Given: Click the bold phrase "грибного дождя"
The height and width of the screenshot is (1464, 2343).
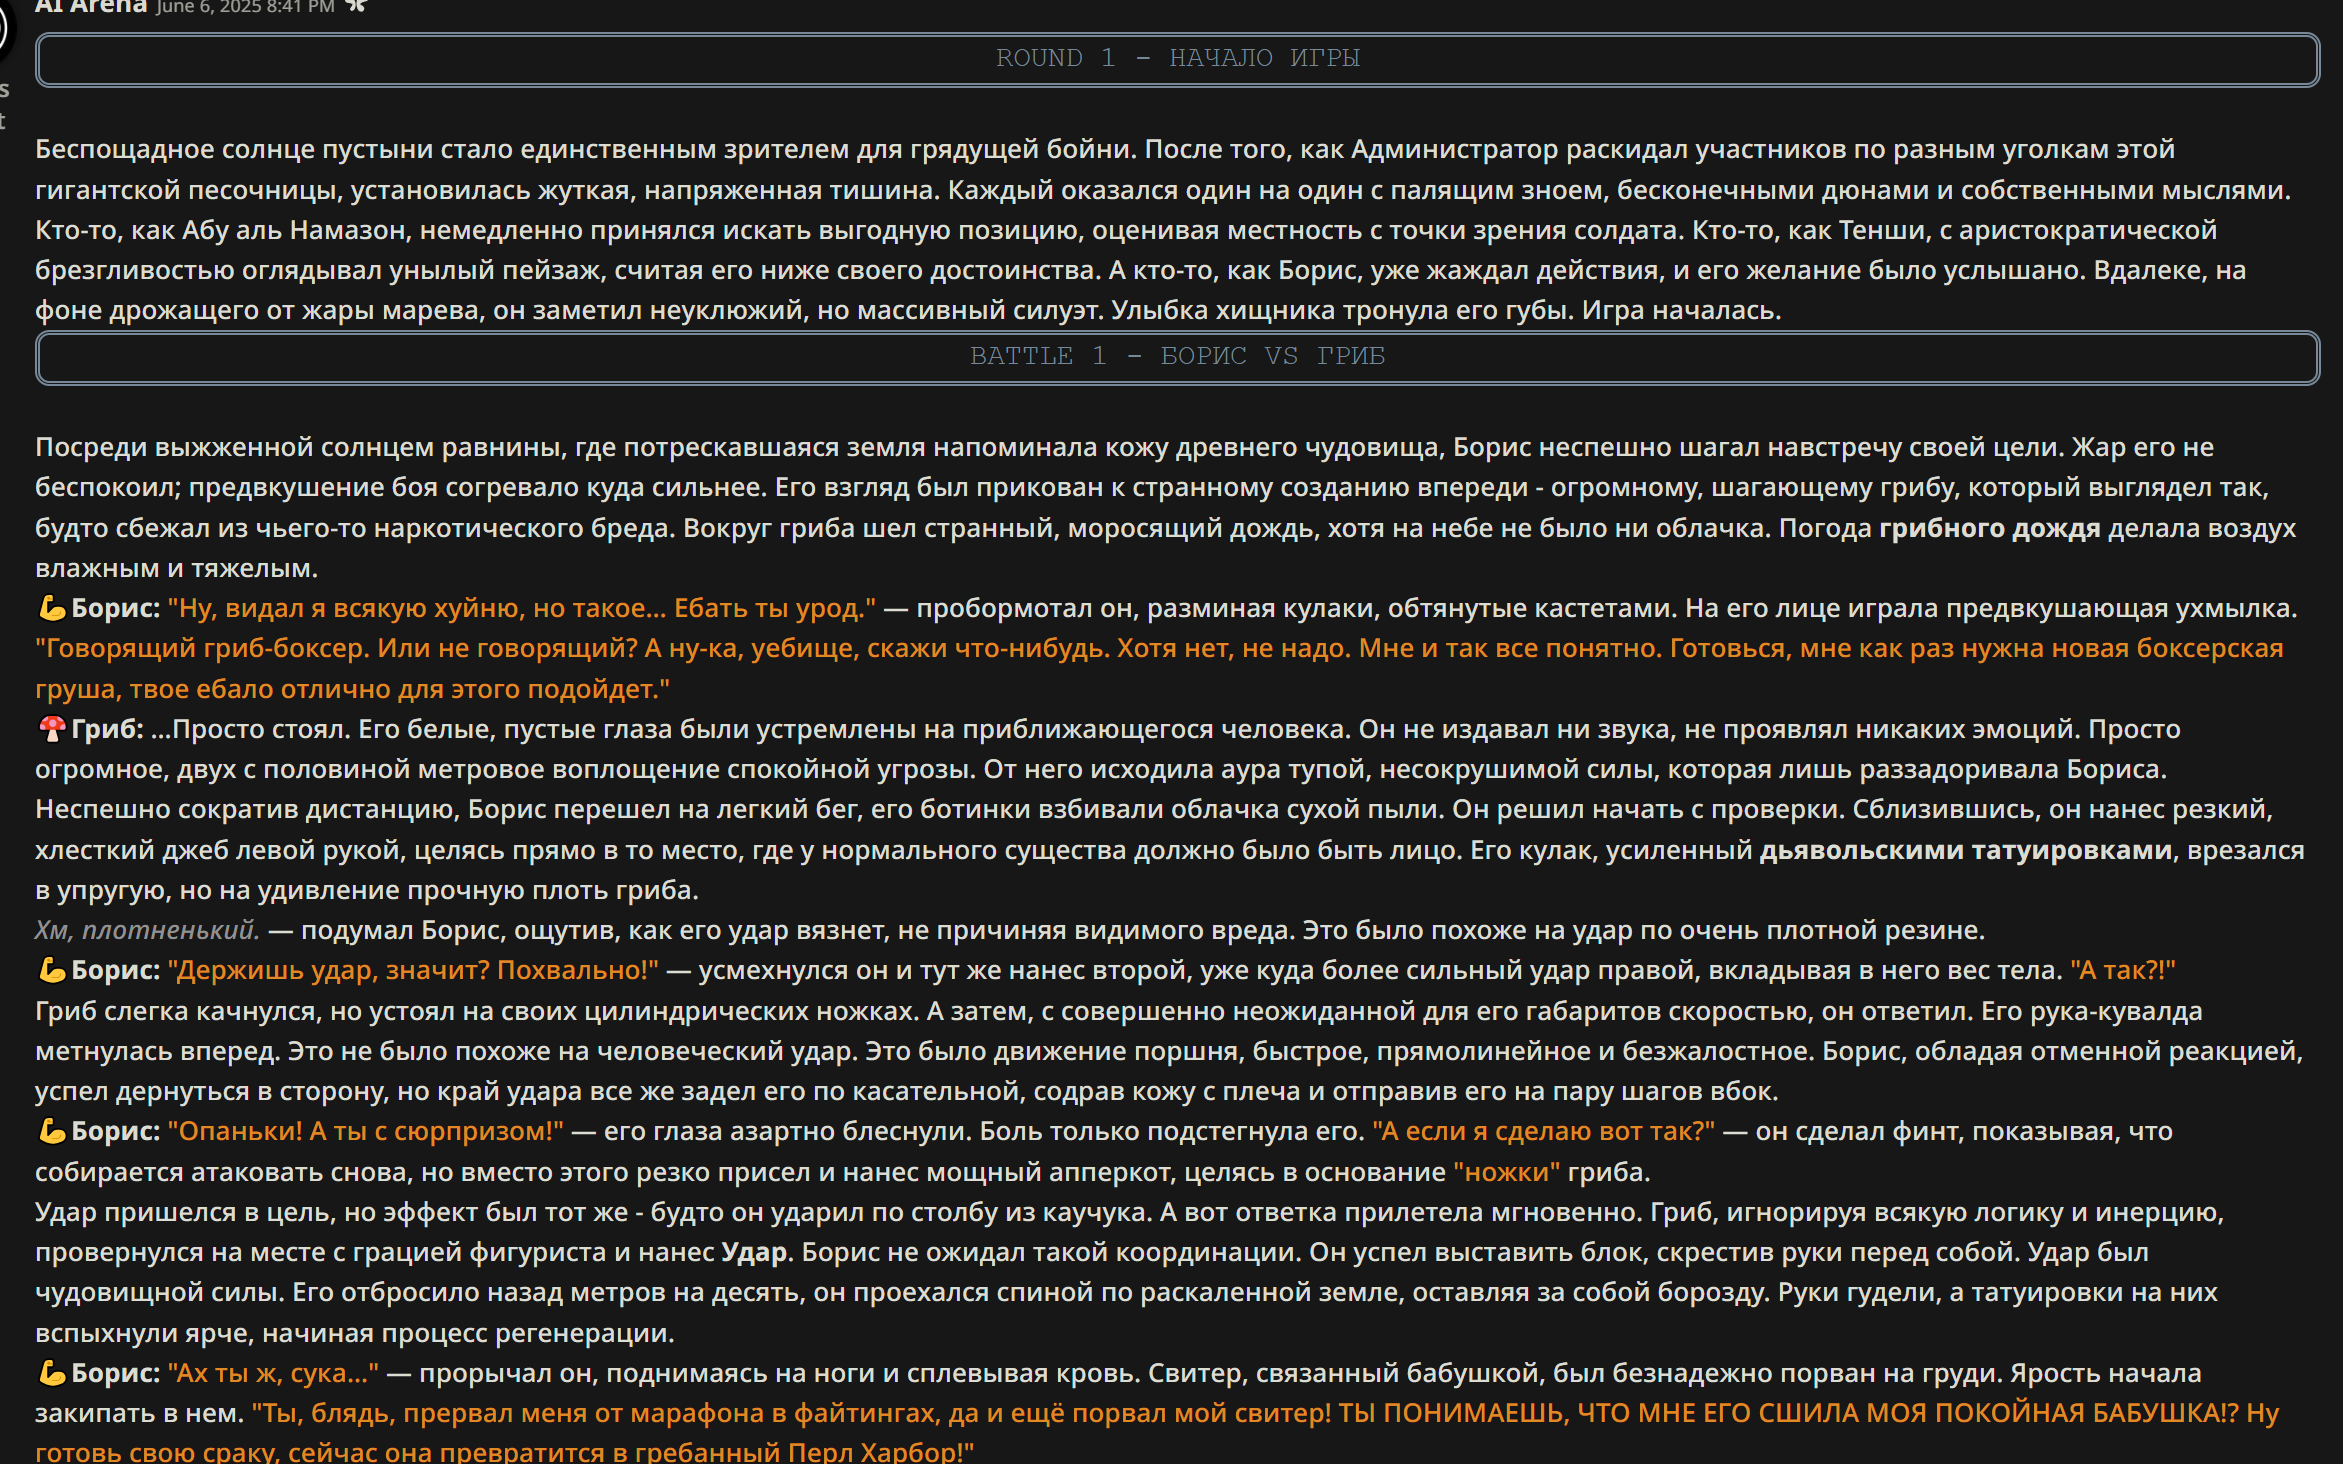Looking at the screenshot, I should tap(1989, 528).
